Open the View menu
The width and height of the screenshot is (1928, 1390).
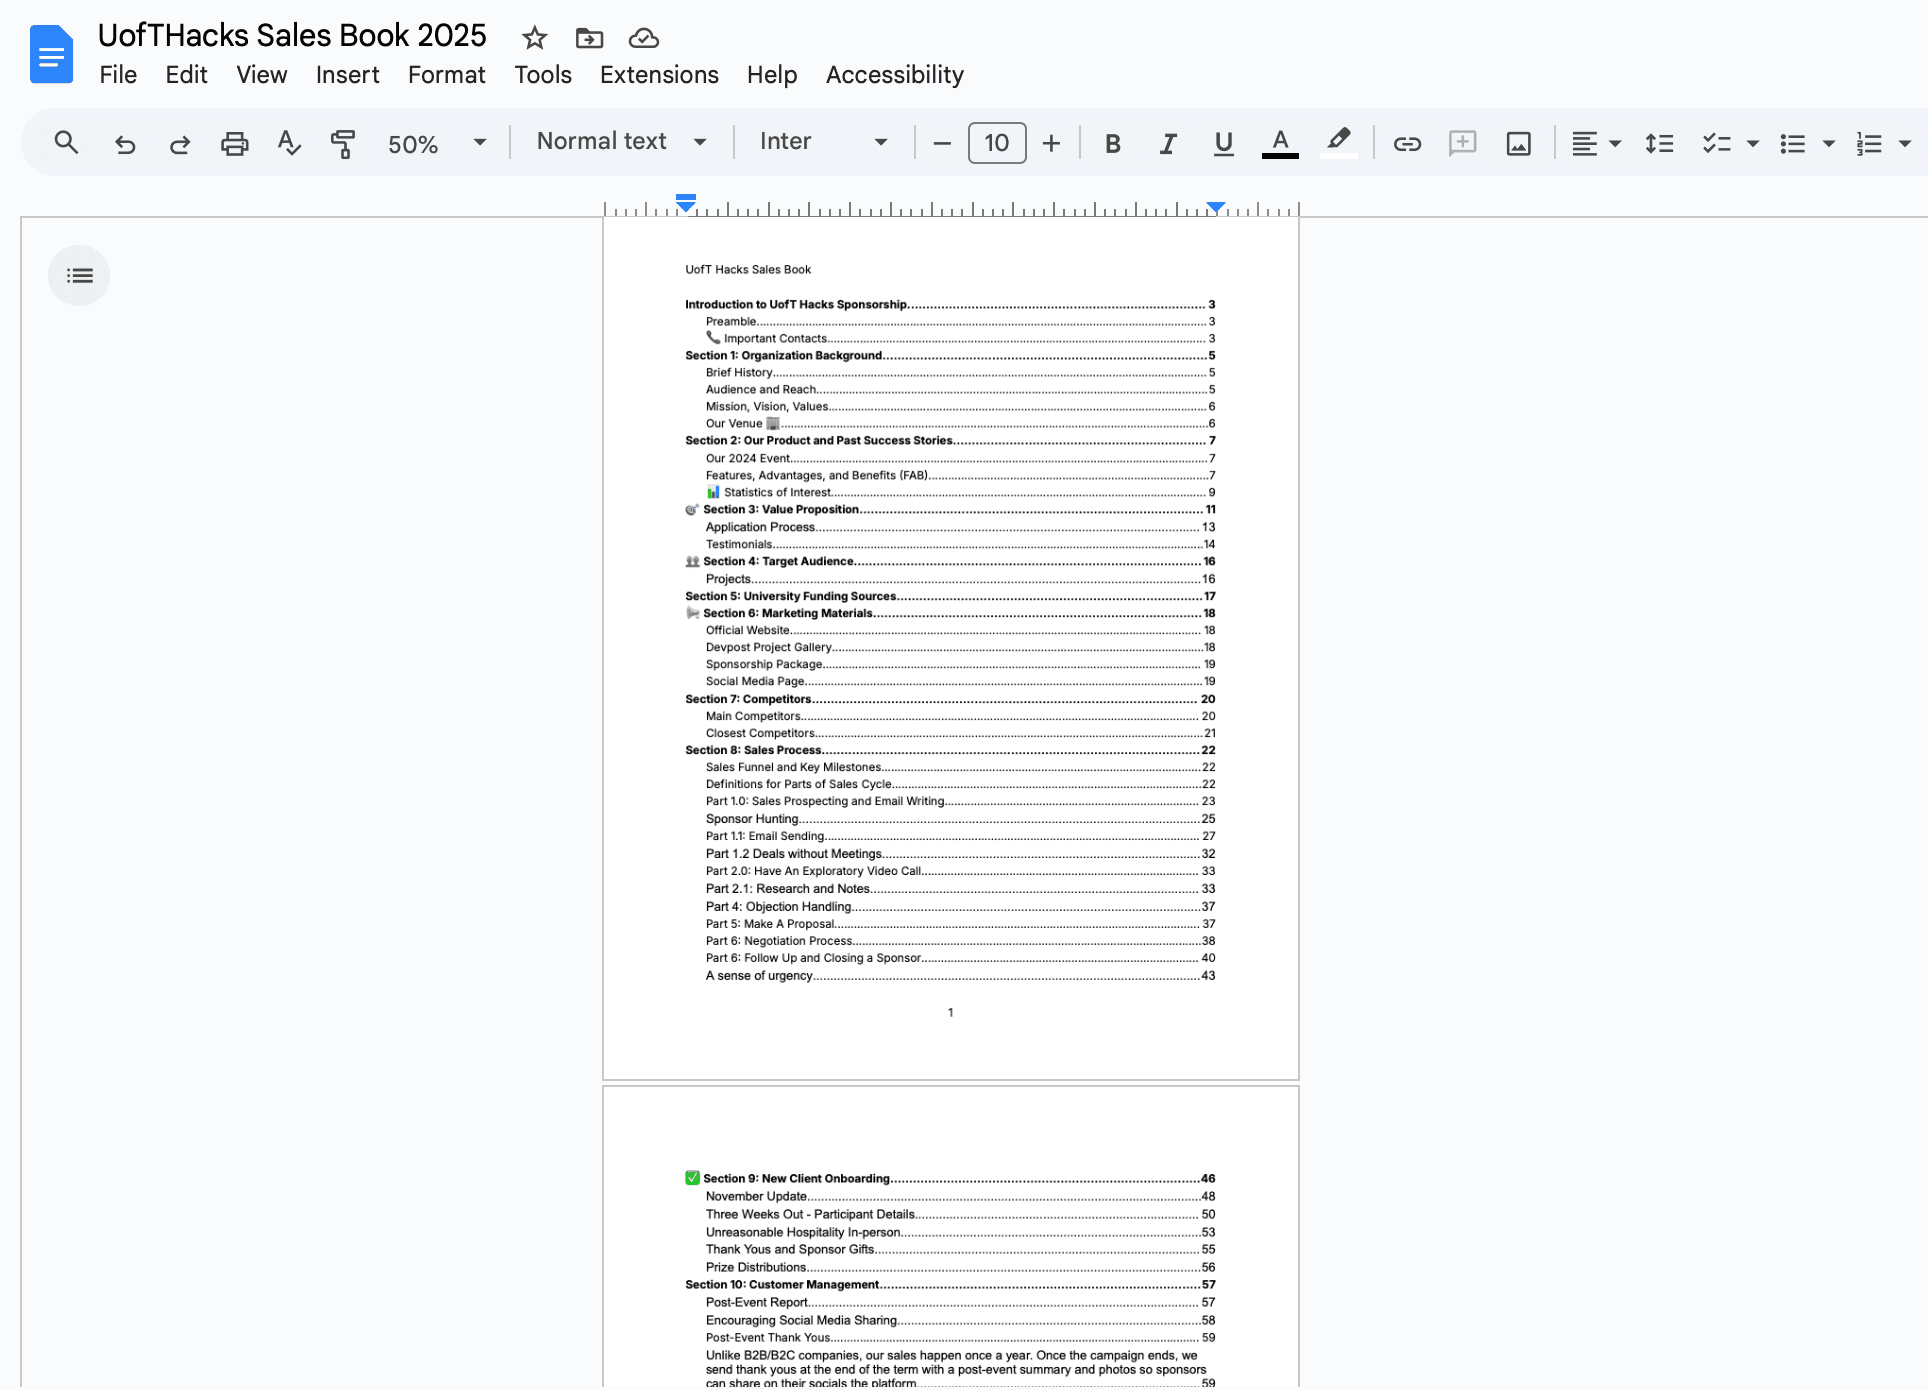tap(261, 75)
